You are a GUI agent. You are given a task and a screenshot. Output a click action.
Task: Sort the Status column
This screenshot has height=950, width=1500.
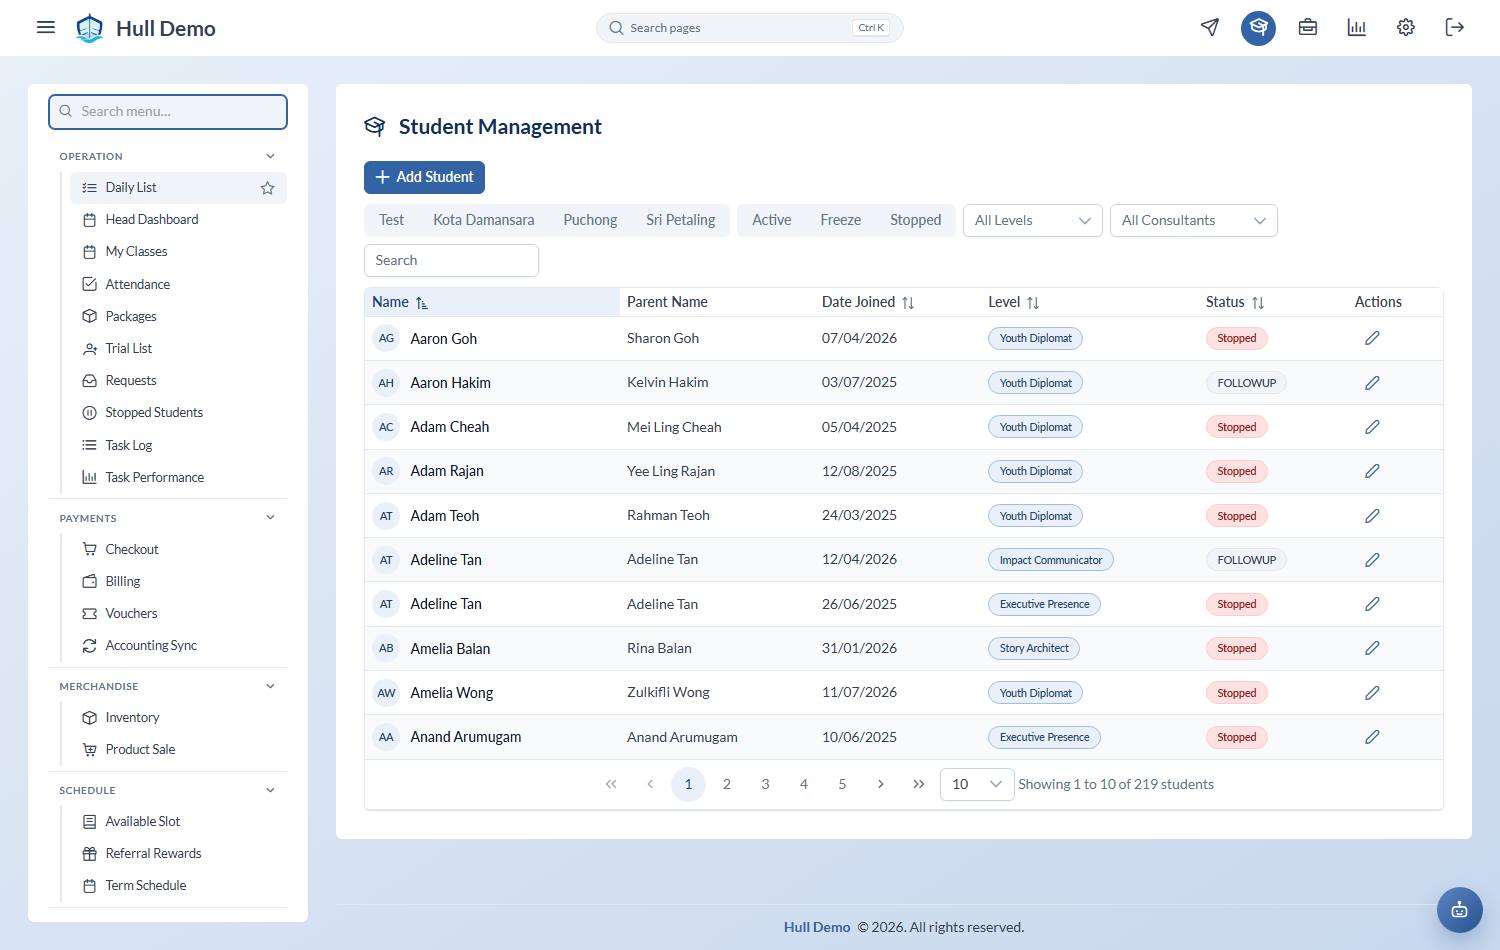click(1258, 302)
